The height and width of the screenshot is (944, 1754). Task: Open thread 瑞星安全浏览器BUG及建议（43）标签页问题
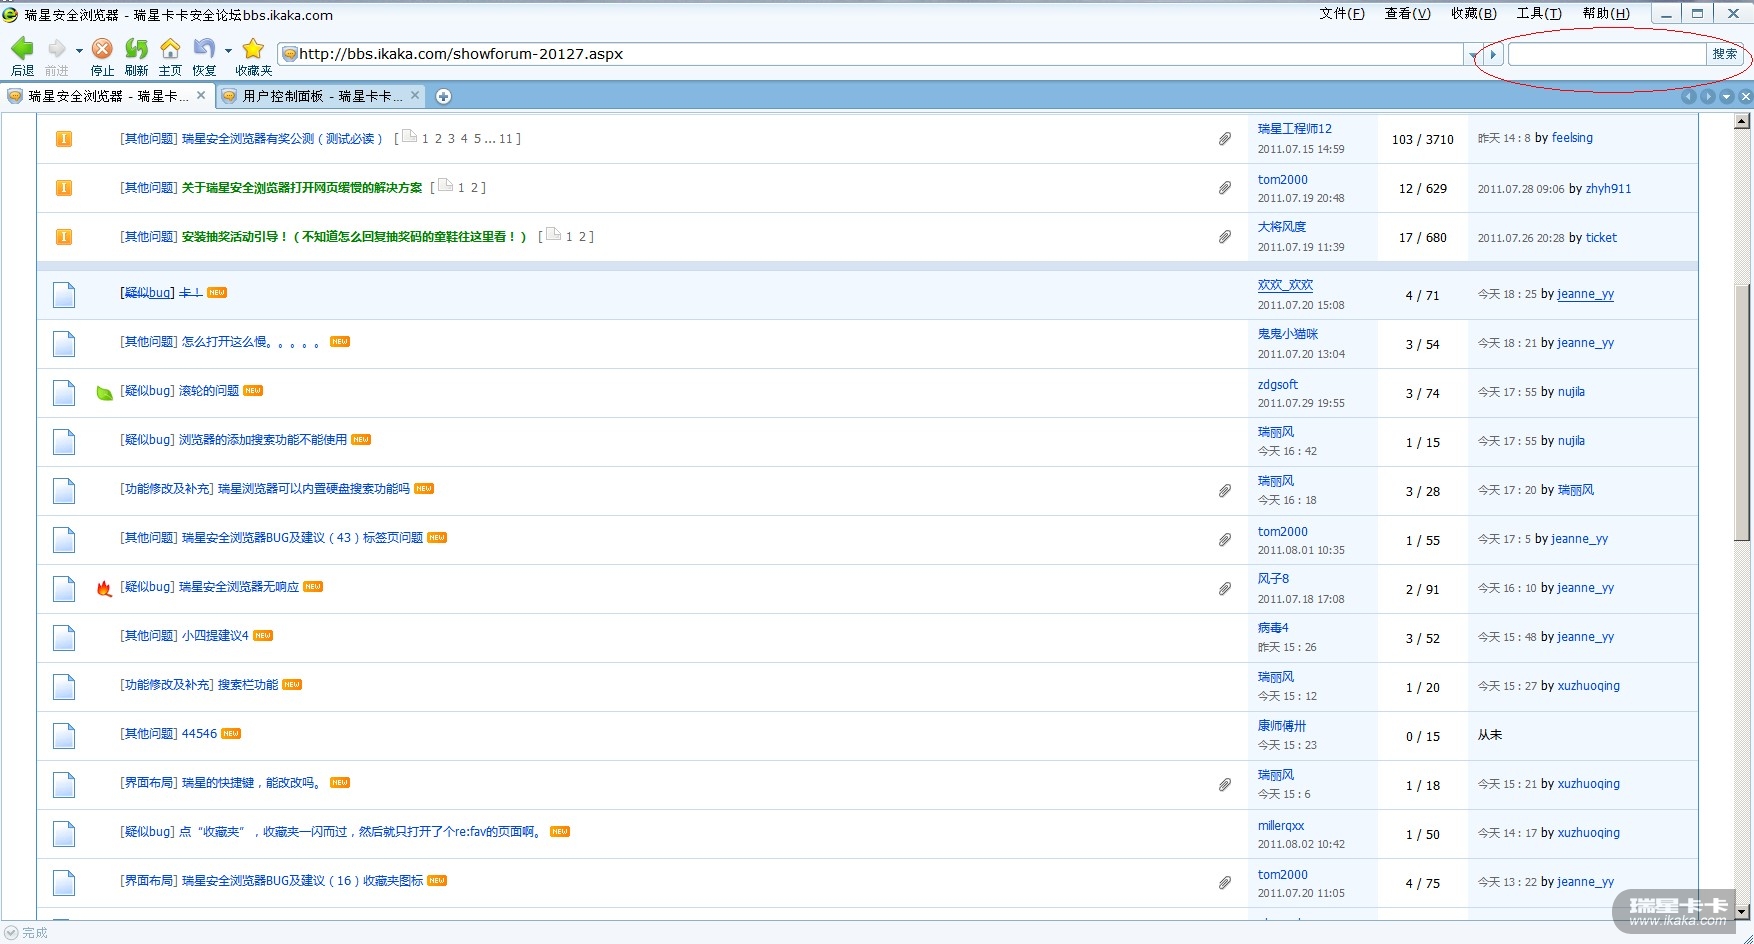pyautogui.click(x=302, y=538)
